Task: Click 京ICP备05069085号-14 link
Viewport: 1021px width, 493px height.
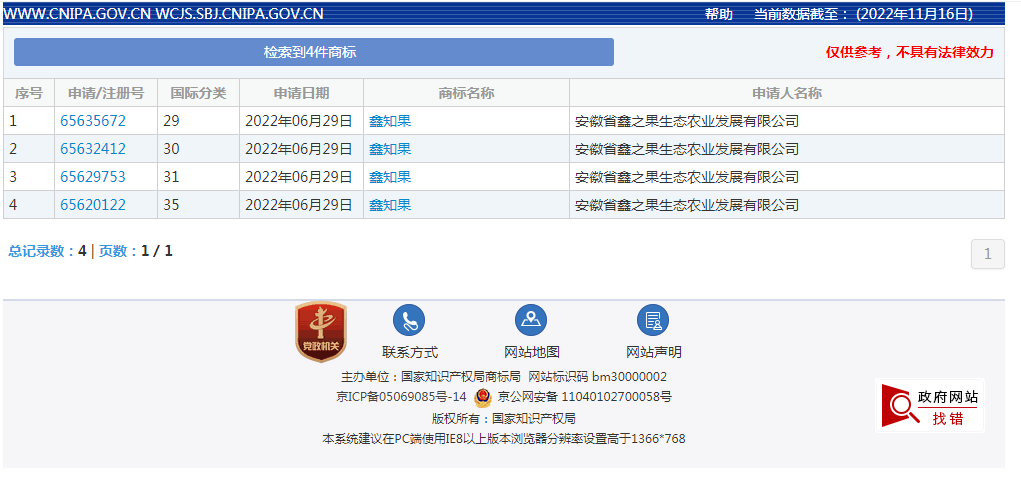Action: tap(401, 397)
